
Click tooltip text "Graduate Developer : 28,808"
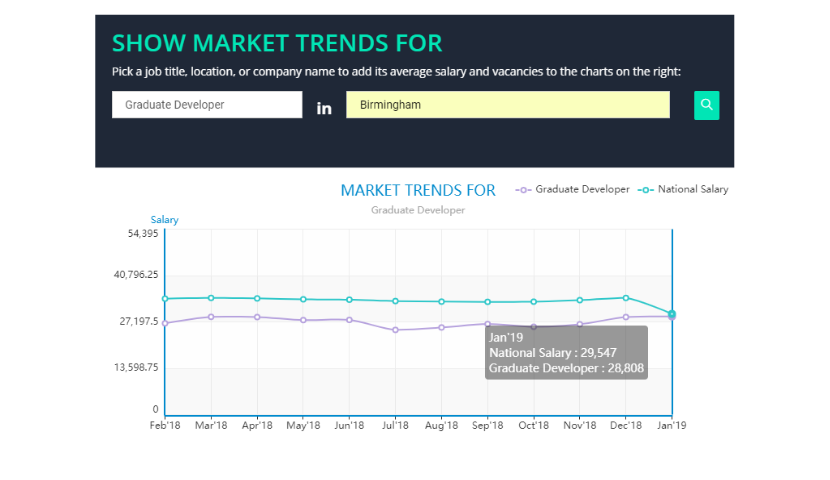pos(566,368)
